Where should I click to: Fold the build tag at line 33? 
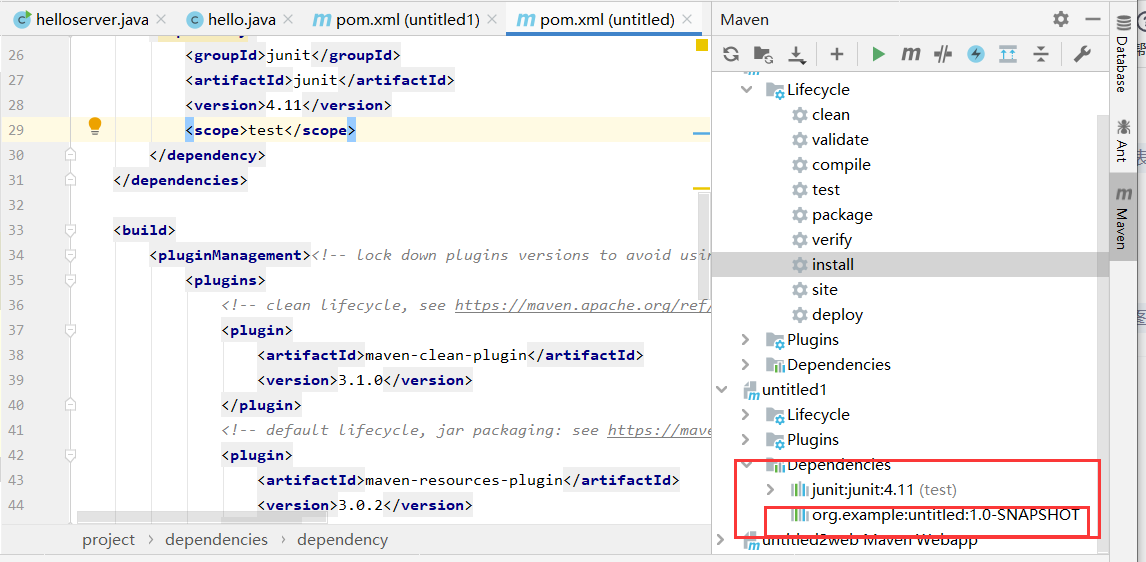70,230
